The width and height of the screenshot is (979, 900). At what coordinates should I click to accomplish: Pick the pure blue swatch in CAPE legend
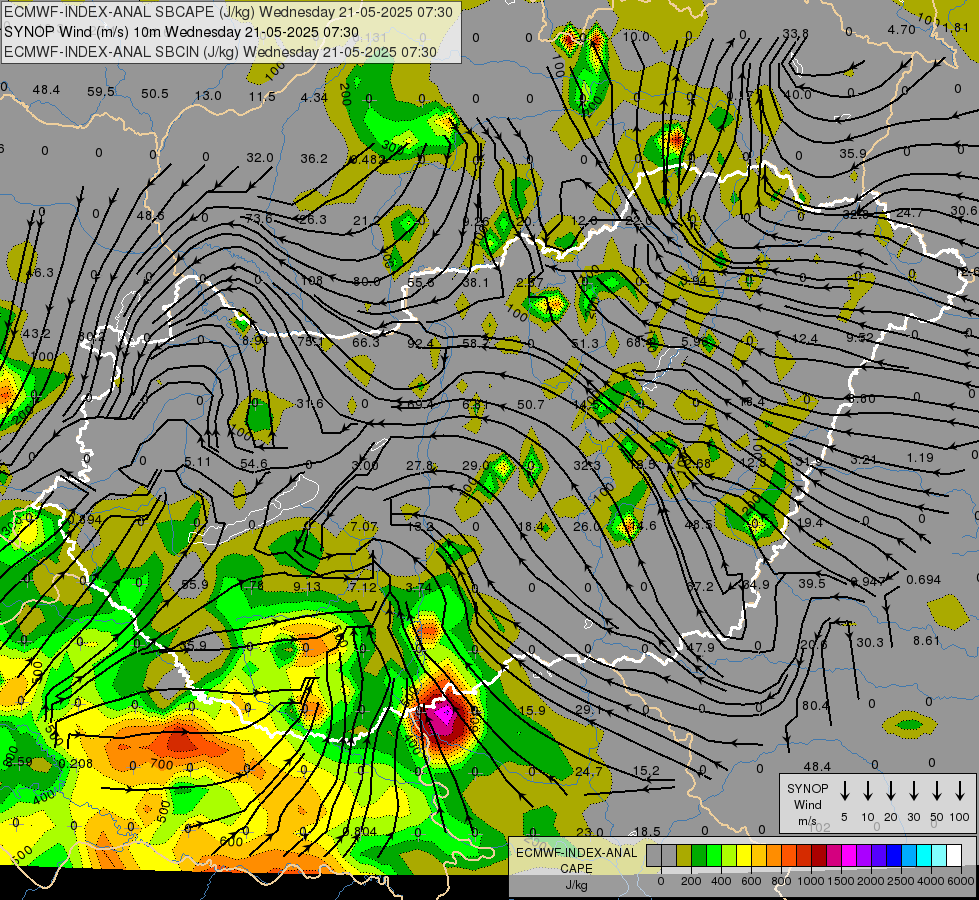pos(893,856)
